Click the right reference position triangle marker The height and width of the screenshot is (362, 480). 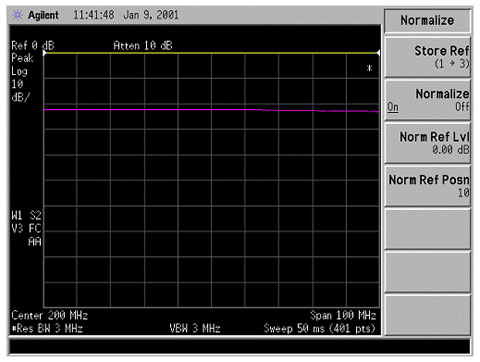tap(378, 53)
